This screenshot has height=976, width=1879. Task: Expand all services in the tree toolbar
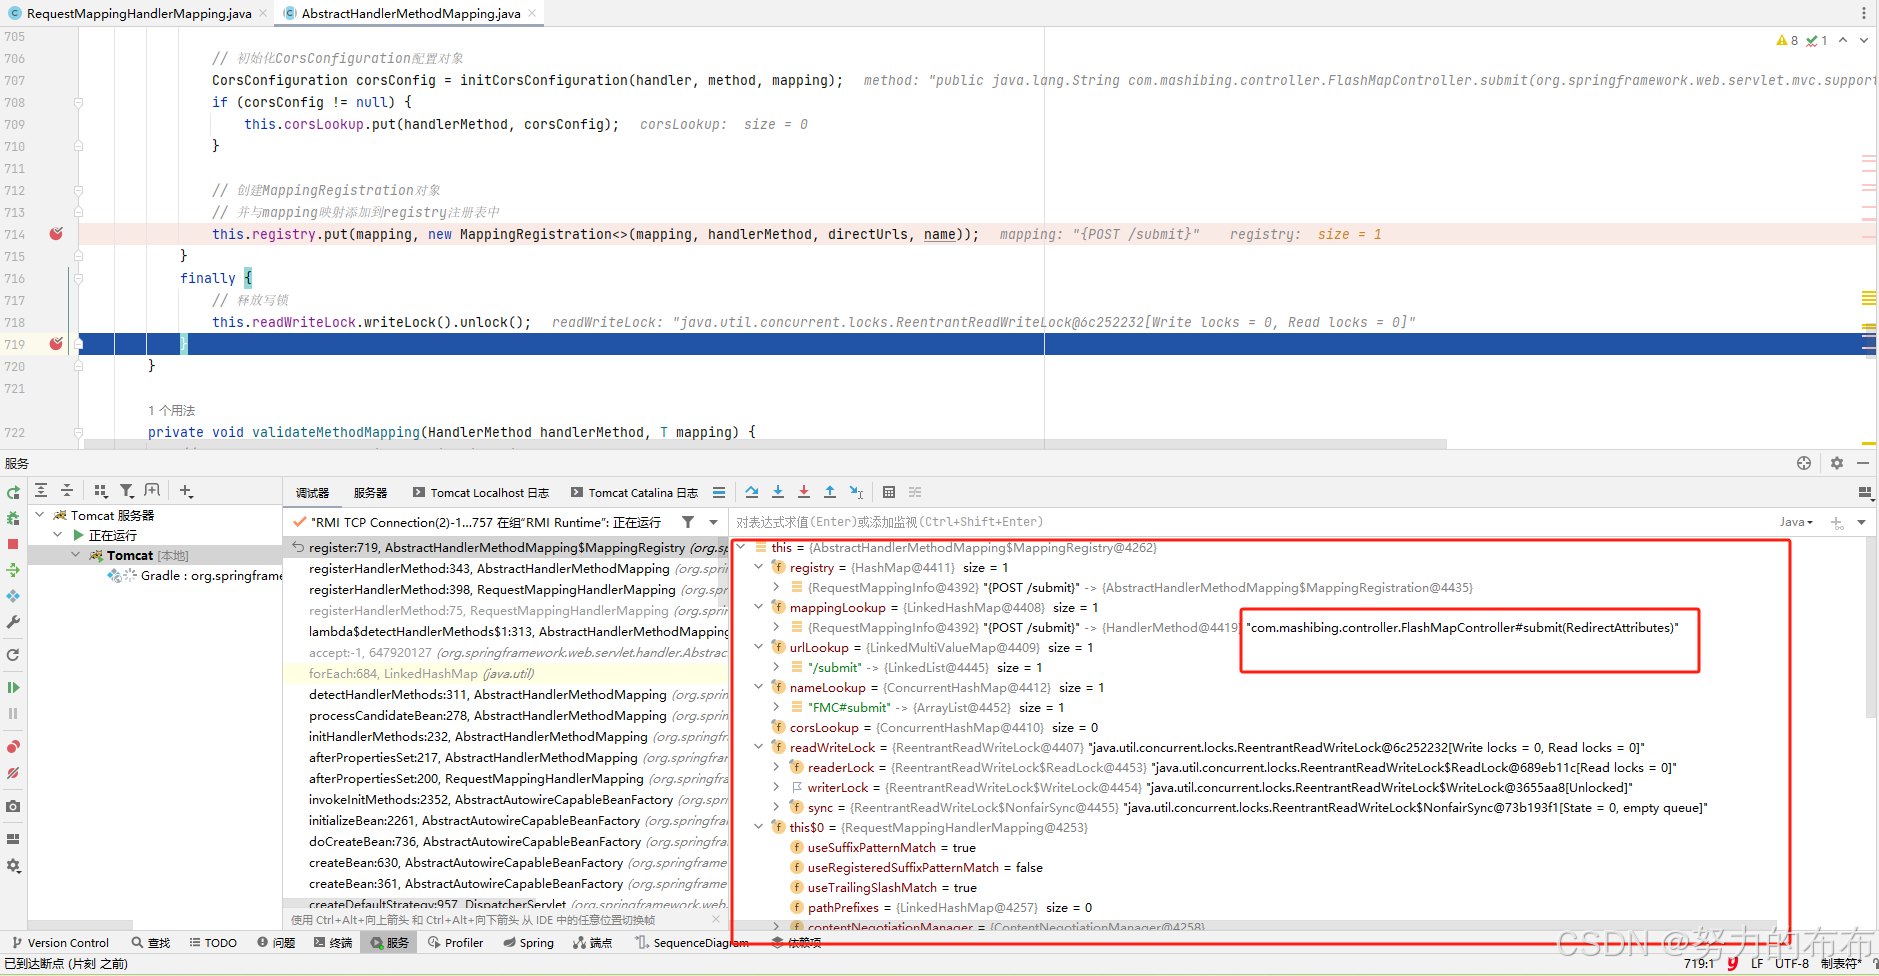pyautogui.click(x=41, y=491)
